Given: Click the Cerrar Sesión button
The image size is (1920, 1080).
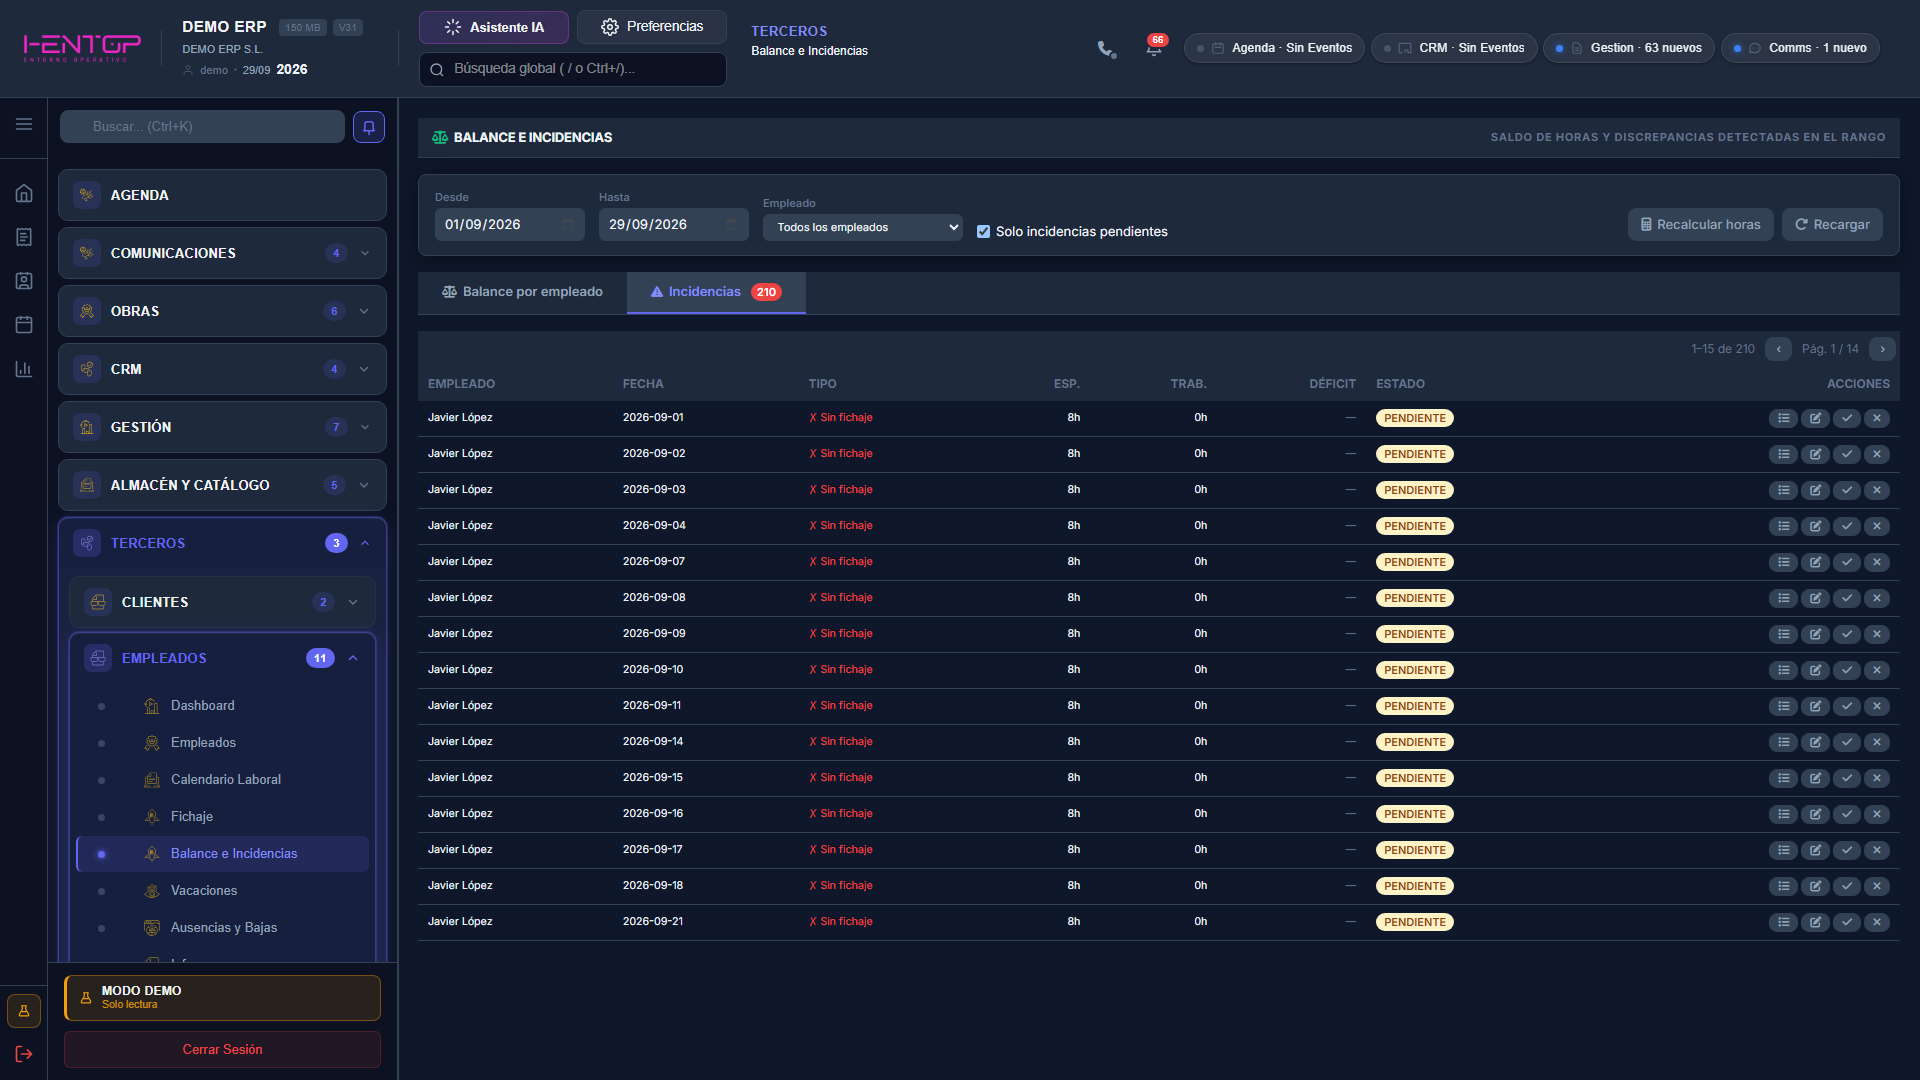Looking at the screenshot, I should (x=222, y=1049).
